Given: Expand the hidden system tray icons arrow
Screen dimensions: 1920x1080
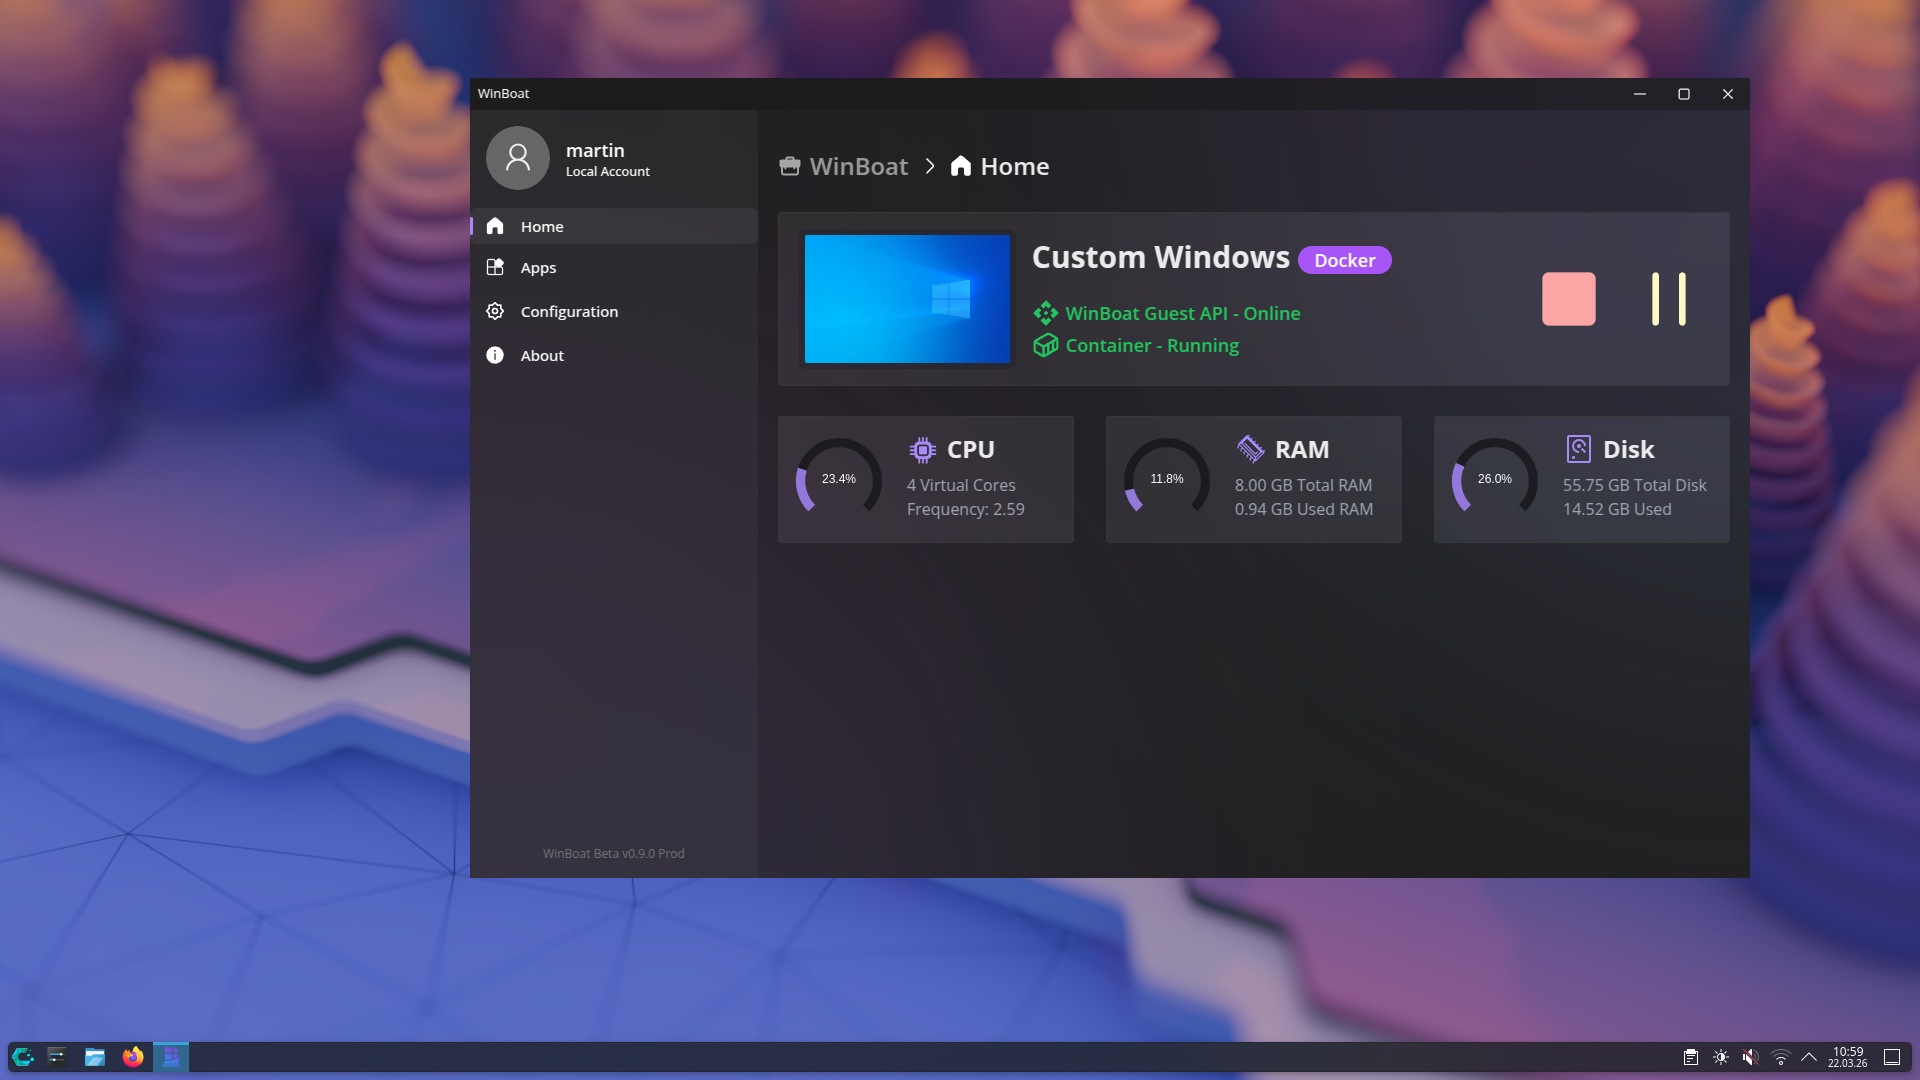Looking at the screenshot, I should click(x=1808, y=1057).
